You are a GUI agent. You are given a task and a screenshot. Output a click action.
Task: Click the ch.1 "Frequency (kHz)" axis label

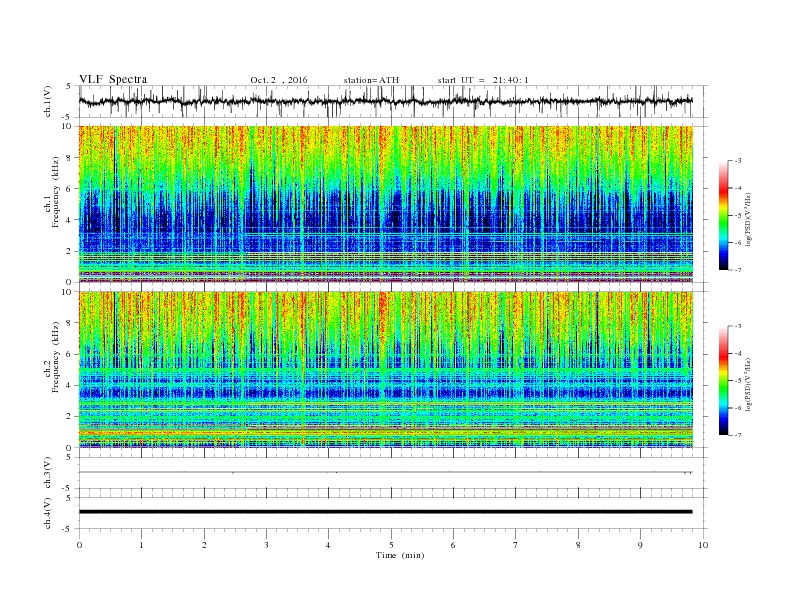pos(55,192)
